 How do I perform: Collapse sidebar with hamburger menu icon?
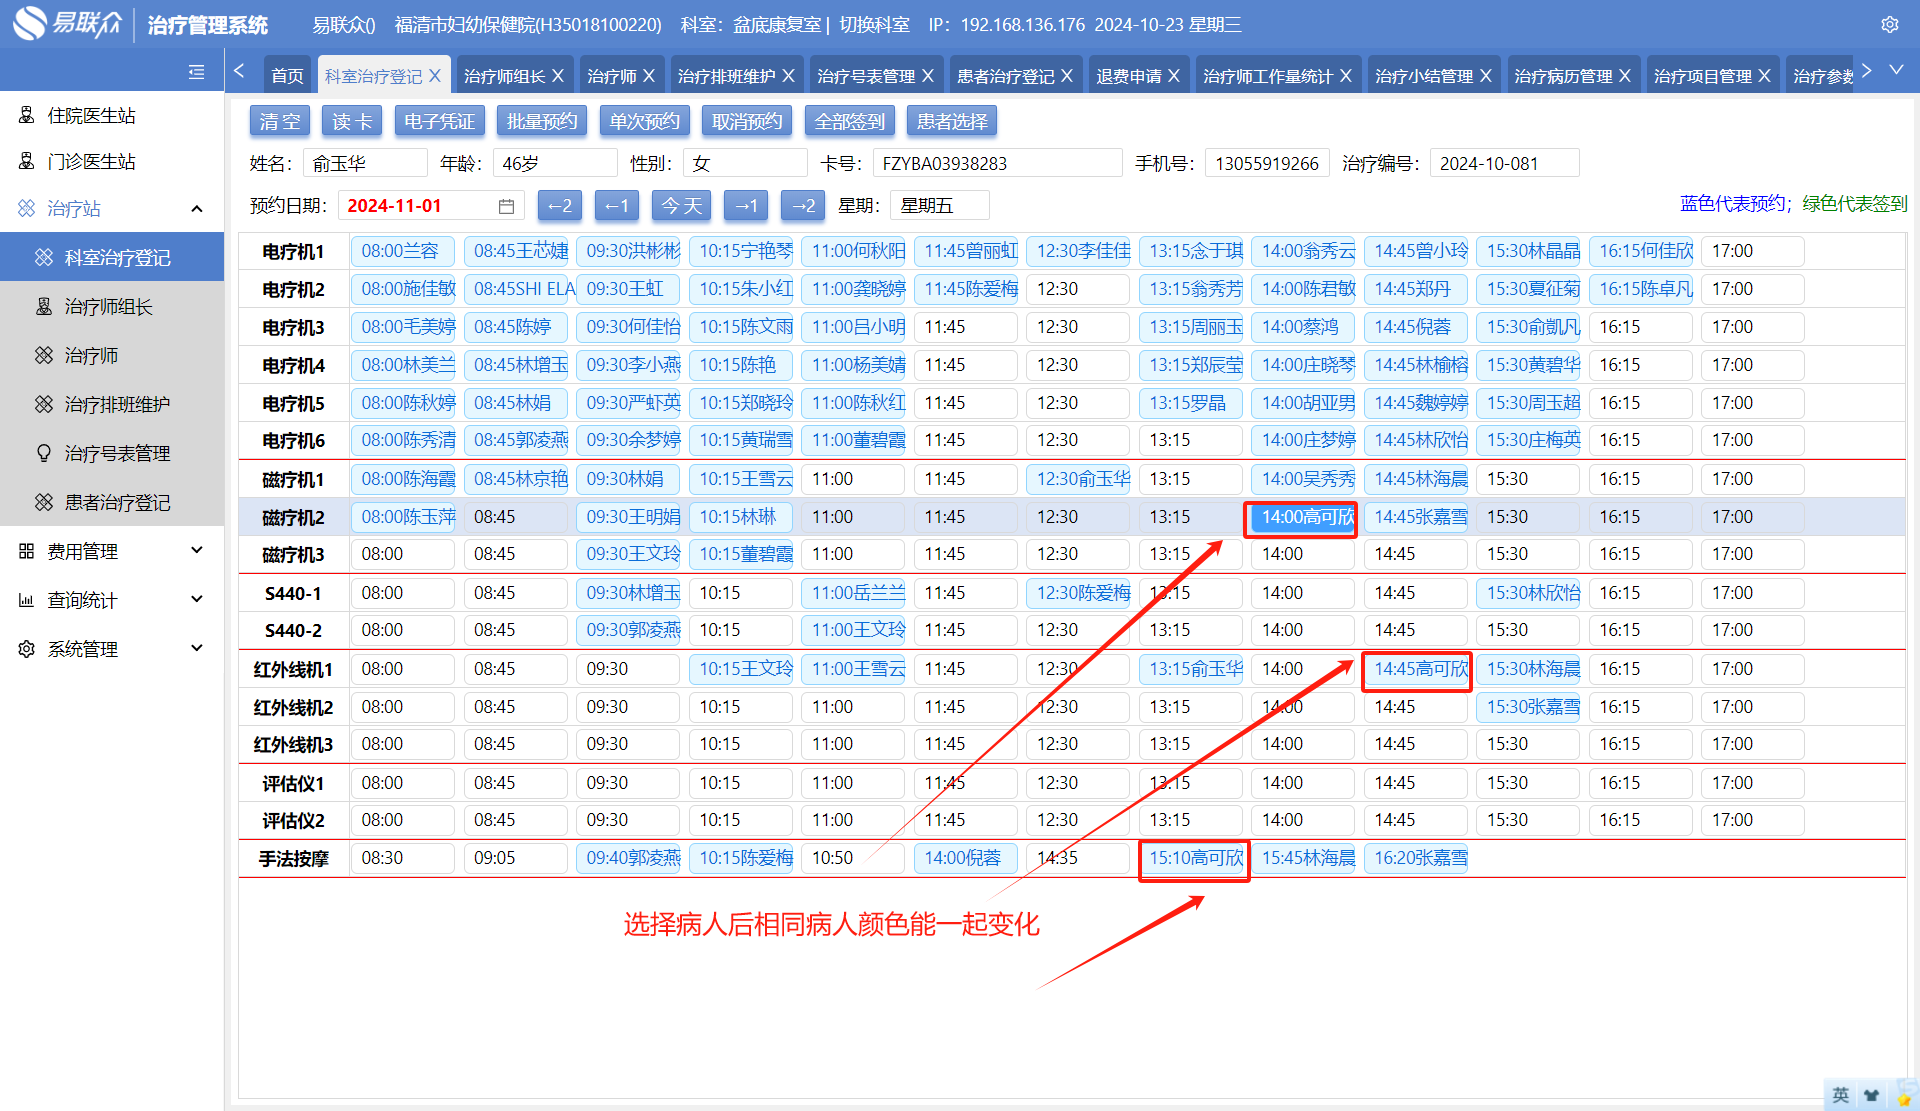pyautogui.click(x=196, y=72)
